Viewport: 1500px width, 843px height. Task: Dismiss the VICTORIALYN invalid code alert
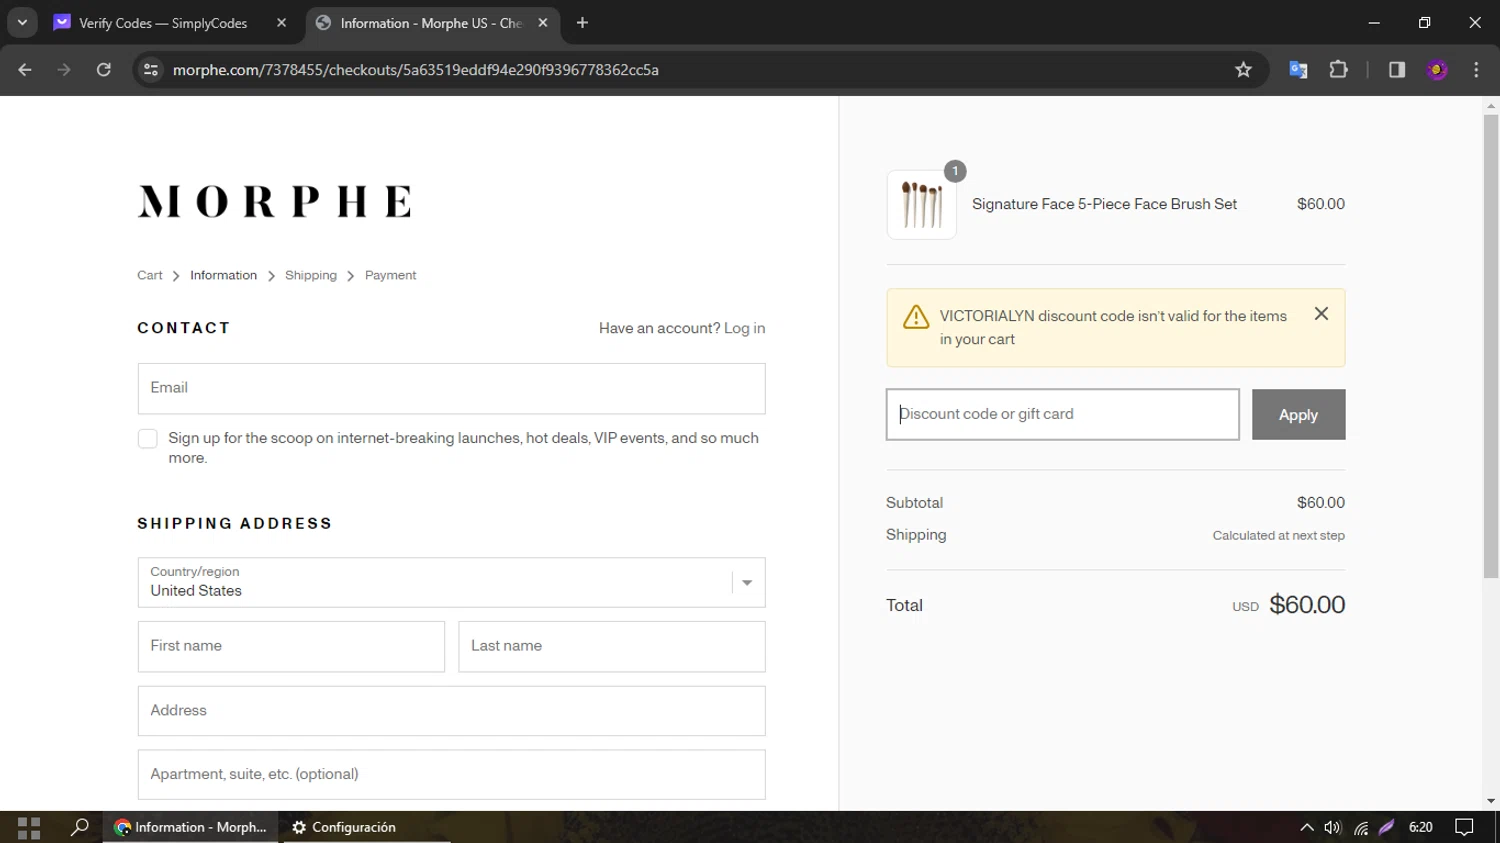pyautogui.click(x=1321, y=314)
